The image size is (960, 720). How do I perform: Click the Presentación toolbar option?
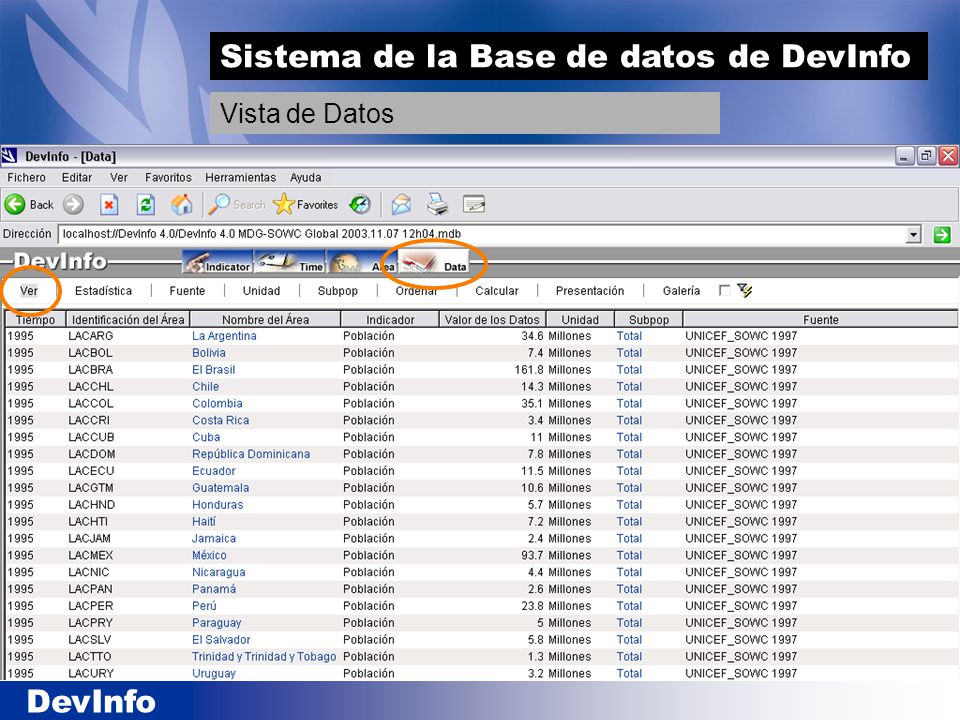point(590,291)
